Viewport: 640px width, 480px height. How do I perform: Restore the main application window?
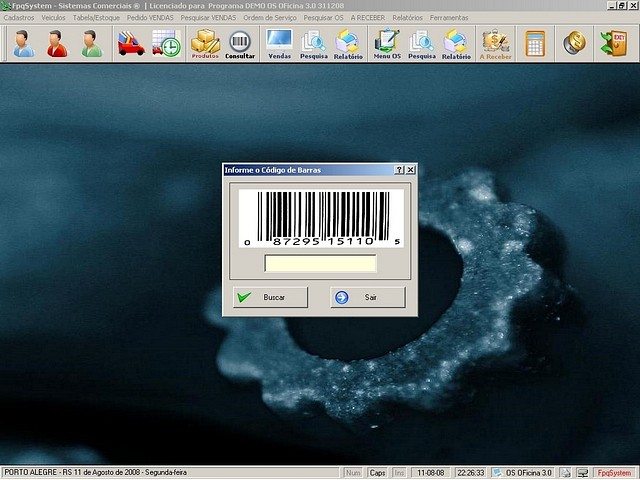tap(622, 6)
